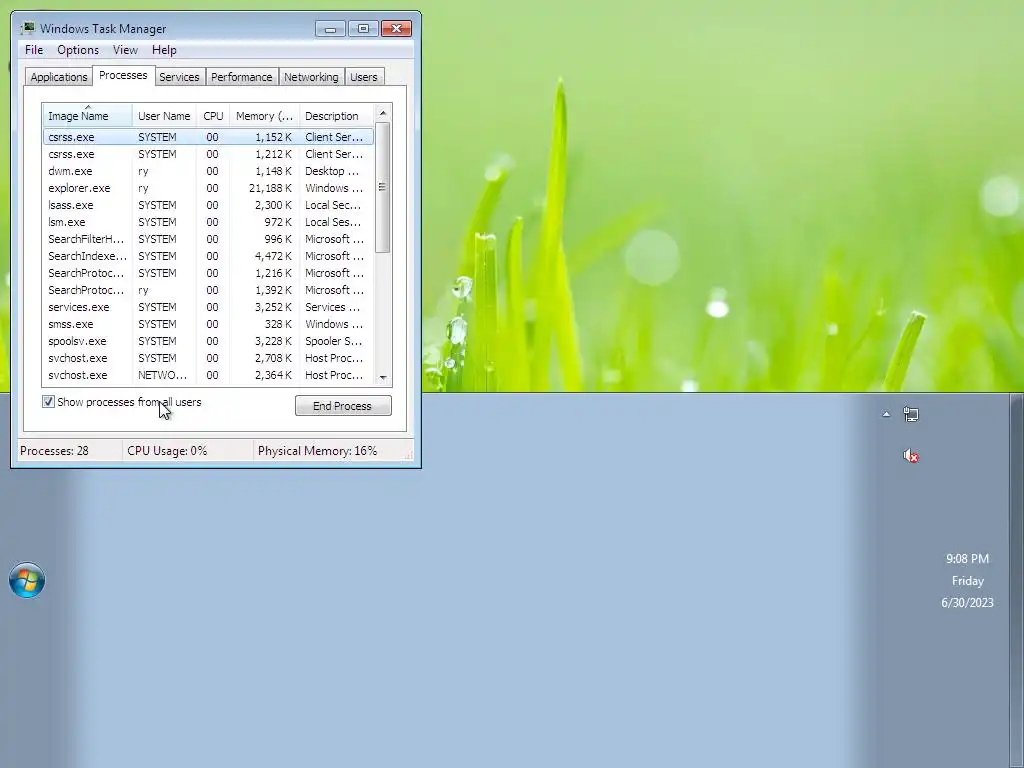Select the smss.exe process
Image resolution: width=1024 pixels, height=768 pixels.
(x=208, y=324)
